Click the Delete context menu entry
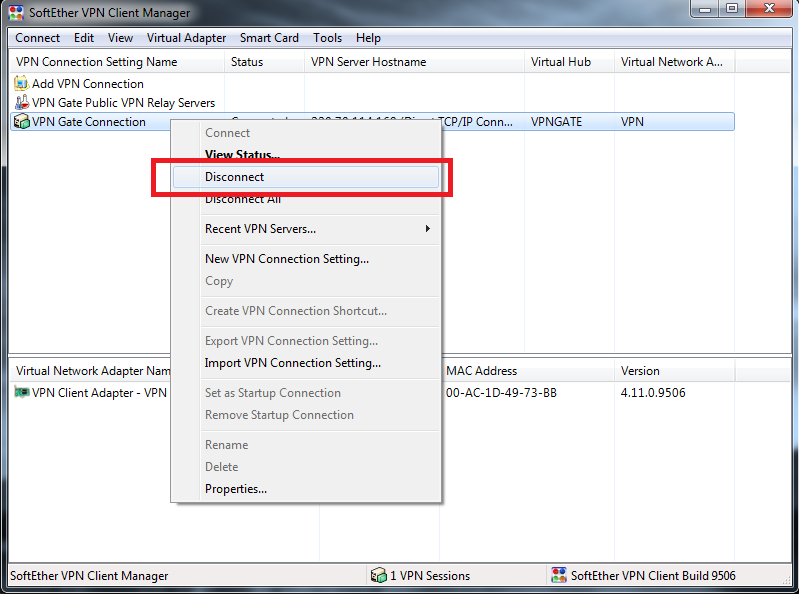 [x=306, y=467]
